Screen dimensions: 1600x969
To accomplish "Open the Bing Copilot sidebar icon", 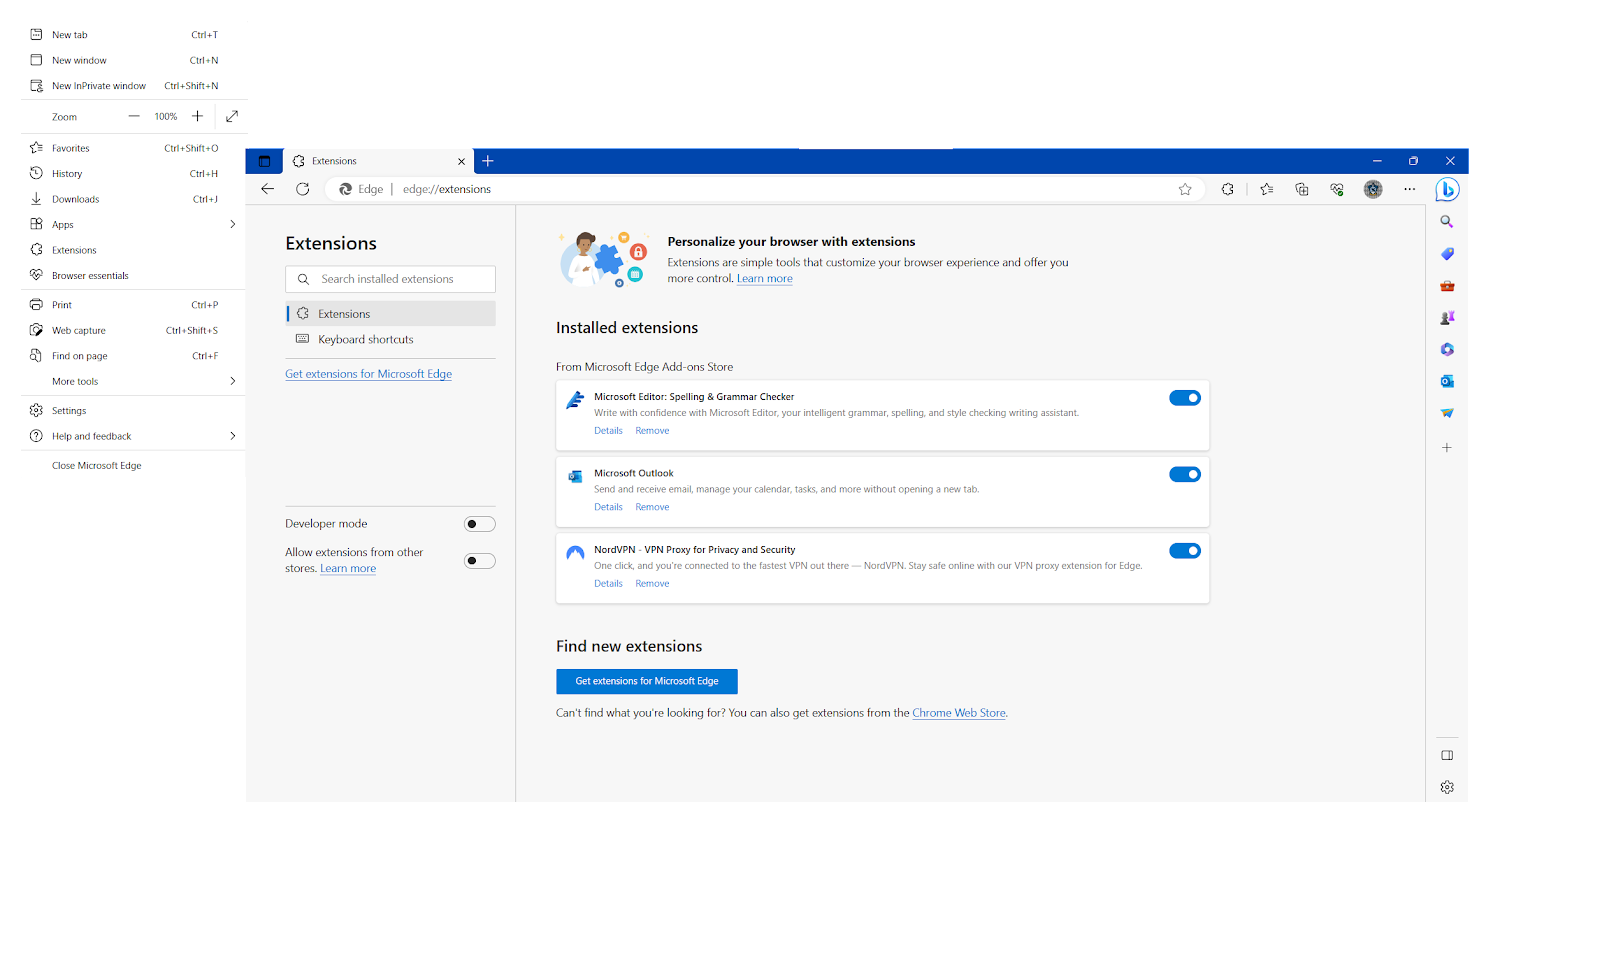I will point(1447,190).
